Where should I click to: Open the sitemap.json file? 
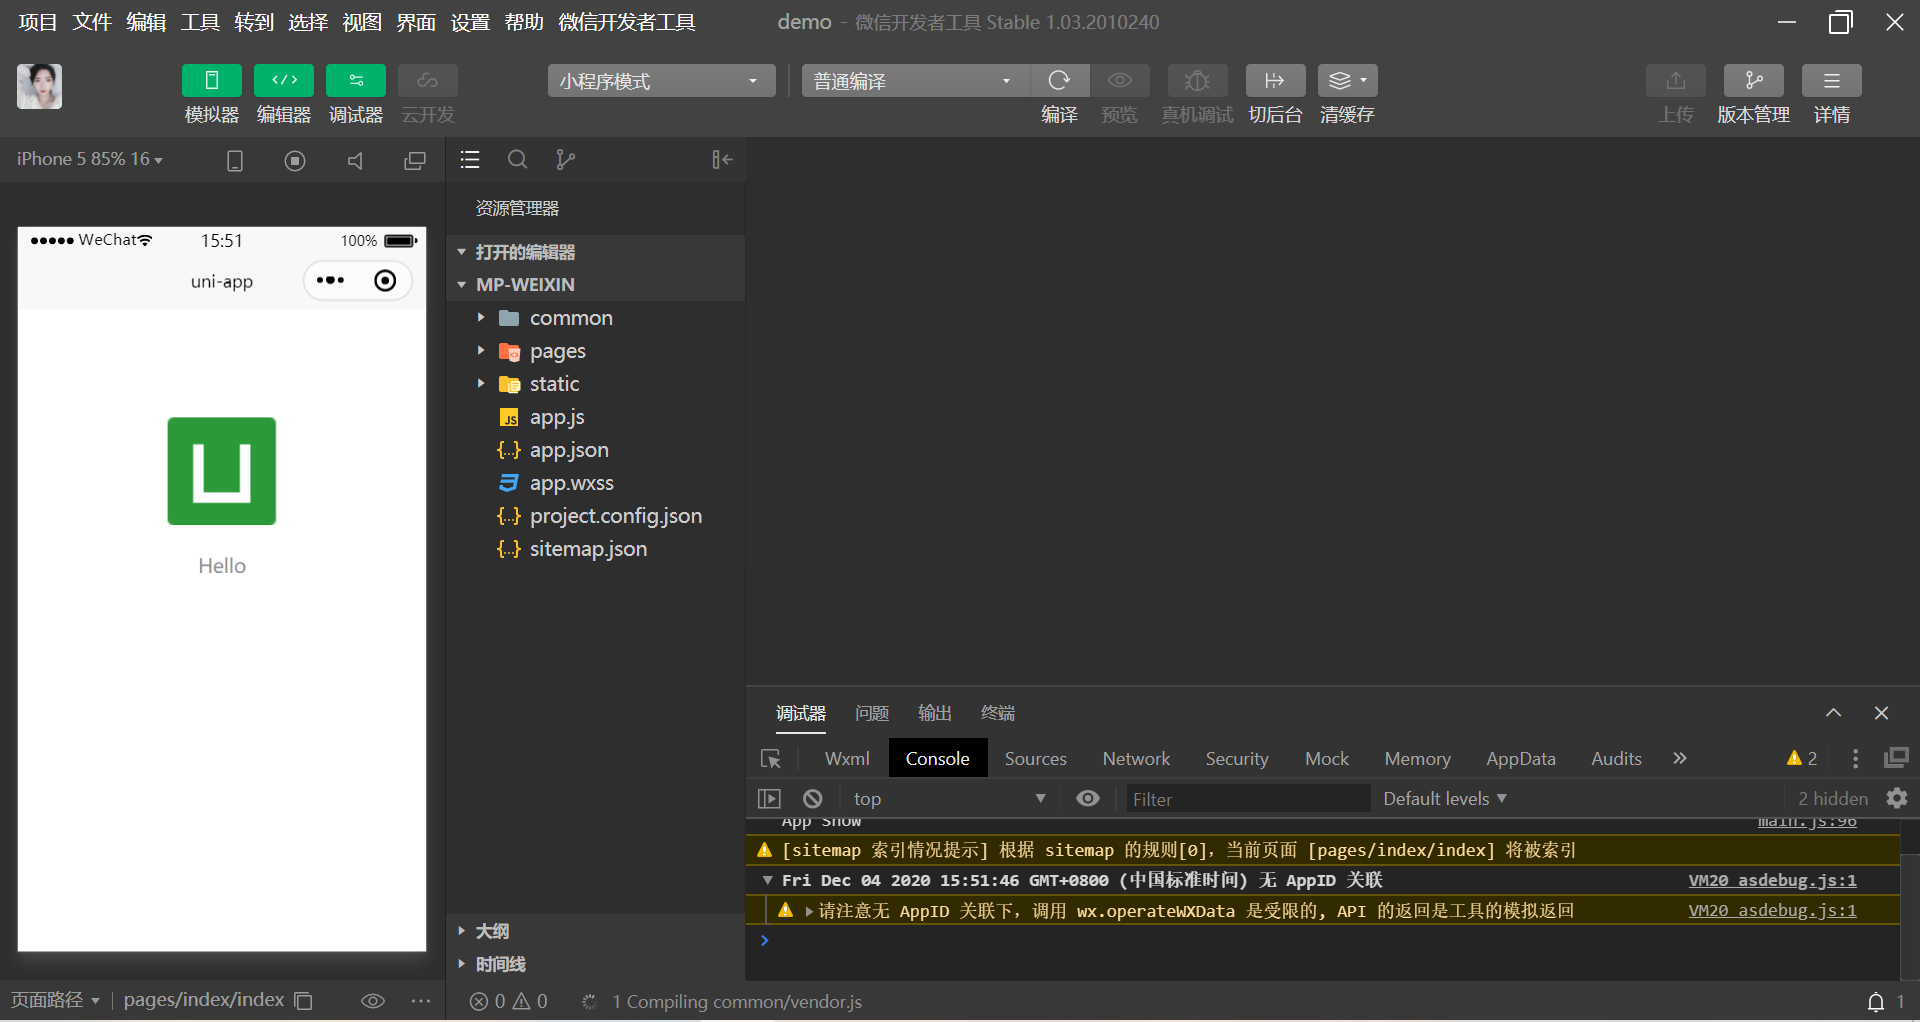[x=595, y=549]
